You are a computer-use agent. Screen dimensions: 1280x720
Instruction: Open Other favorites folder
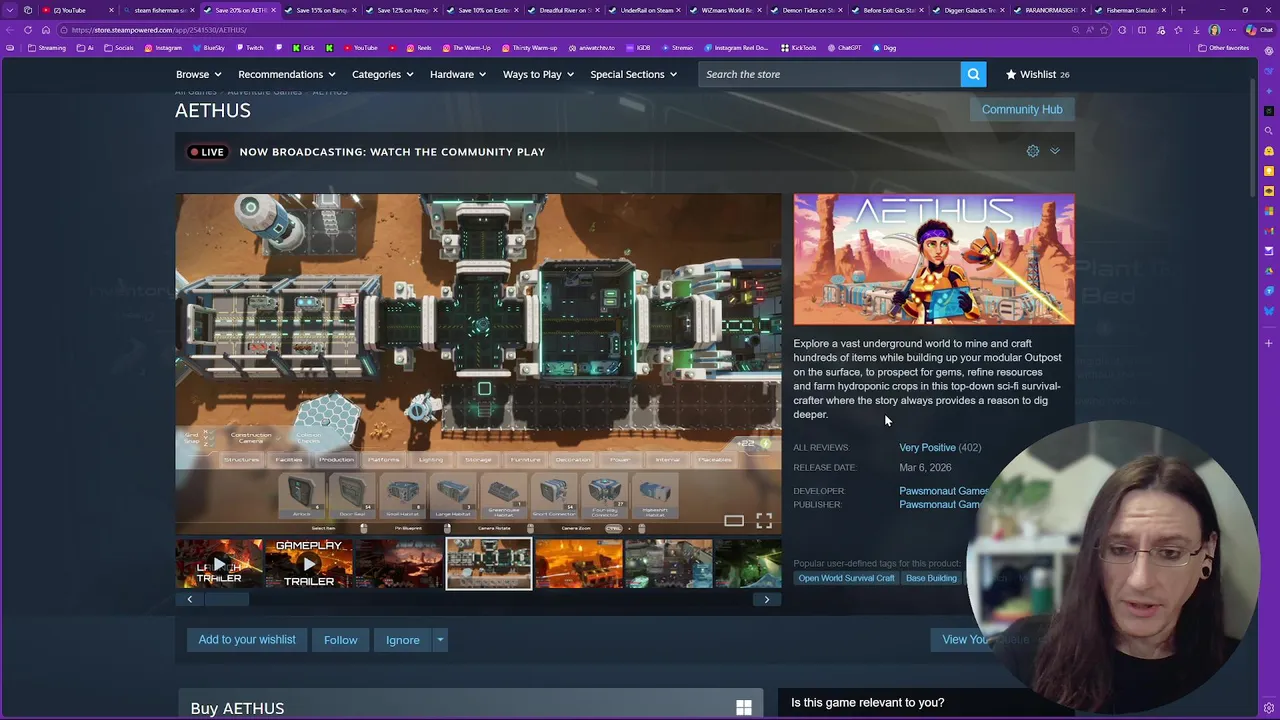click(x=1224, y=48)
